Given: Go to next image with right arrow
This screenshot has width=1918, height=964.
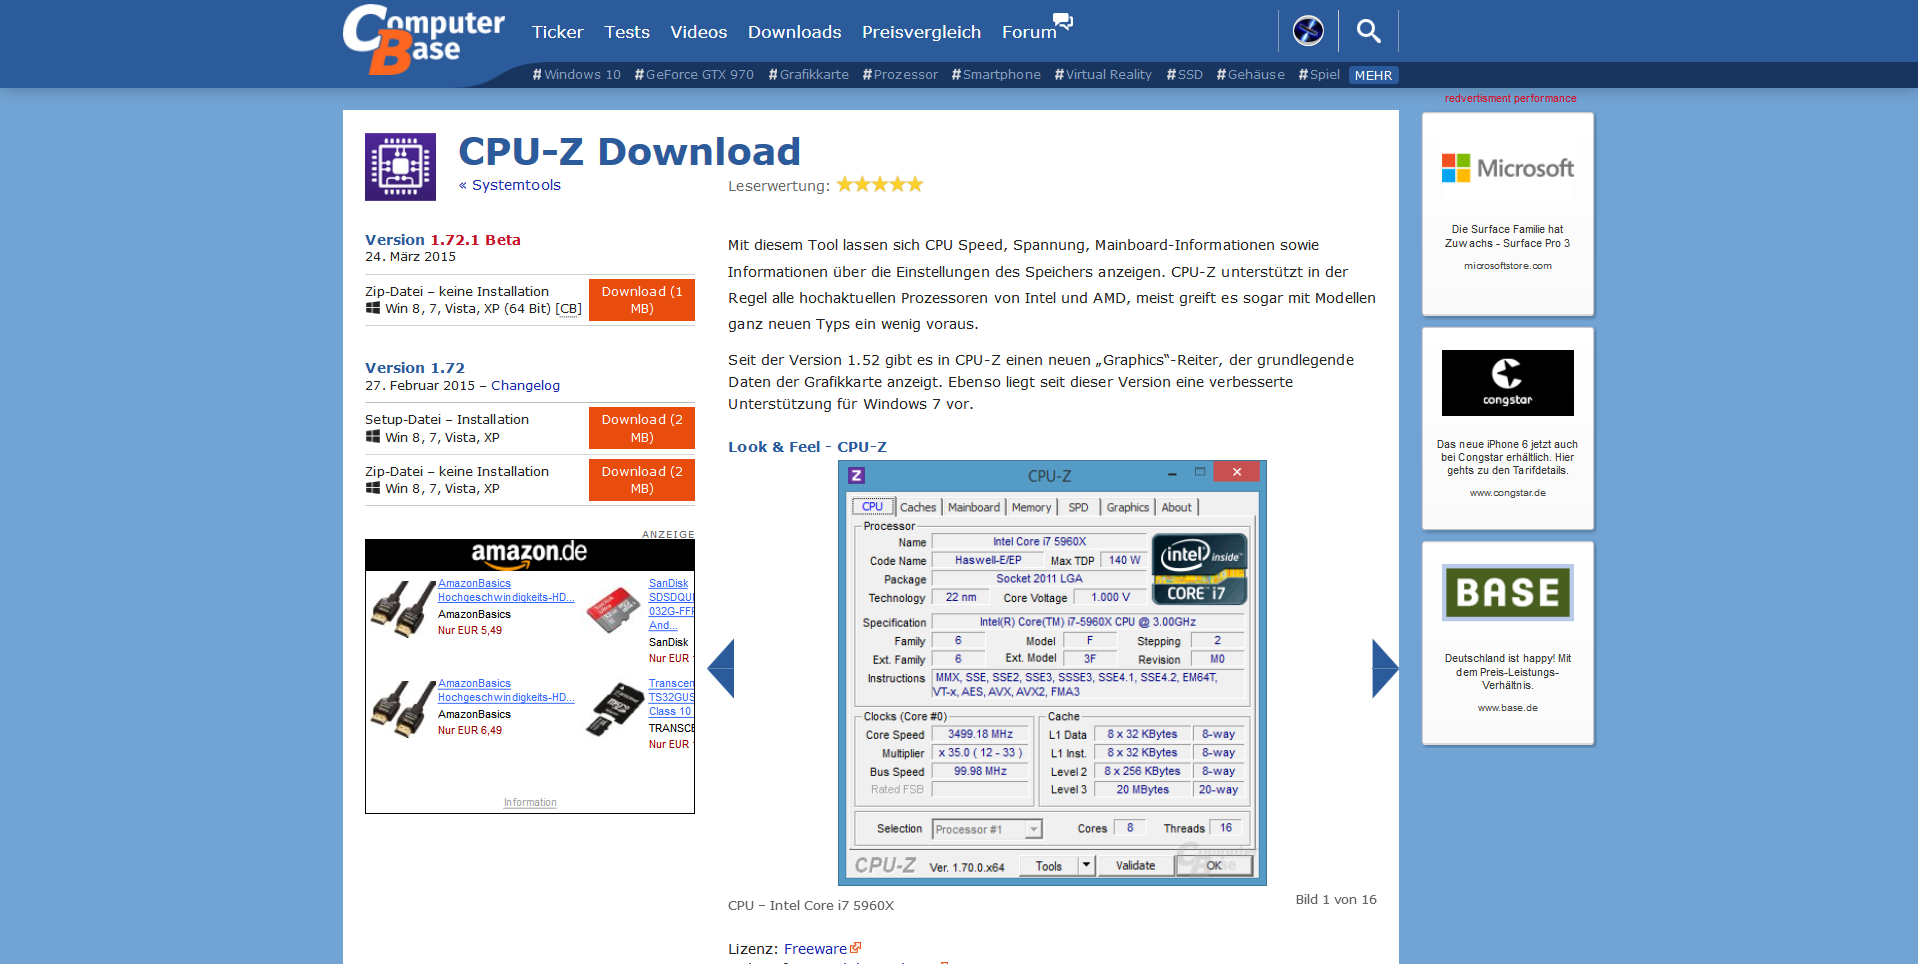Looking at the screenshot, I should 1385,667.
